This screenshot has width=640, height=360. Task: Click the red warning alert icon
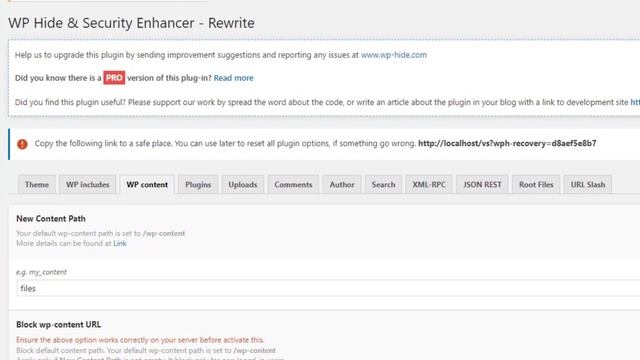pos(22,144)
